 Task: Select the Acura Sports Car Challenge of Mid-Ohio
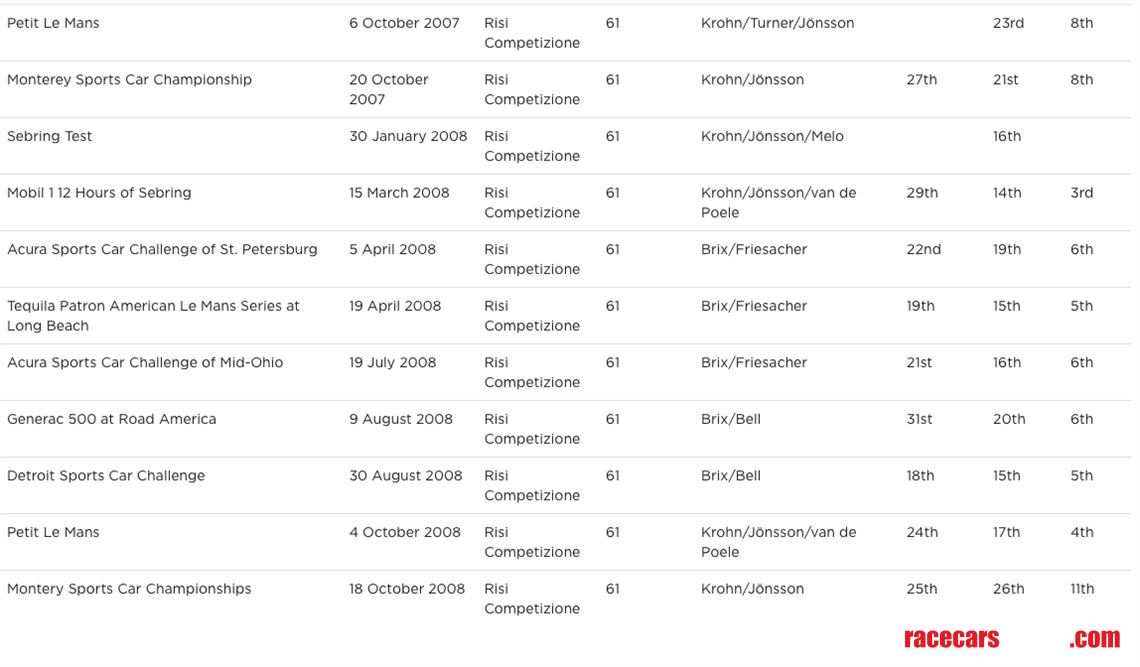click(145, 362)
